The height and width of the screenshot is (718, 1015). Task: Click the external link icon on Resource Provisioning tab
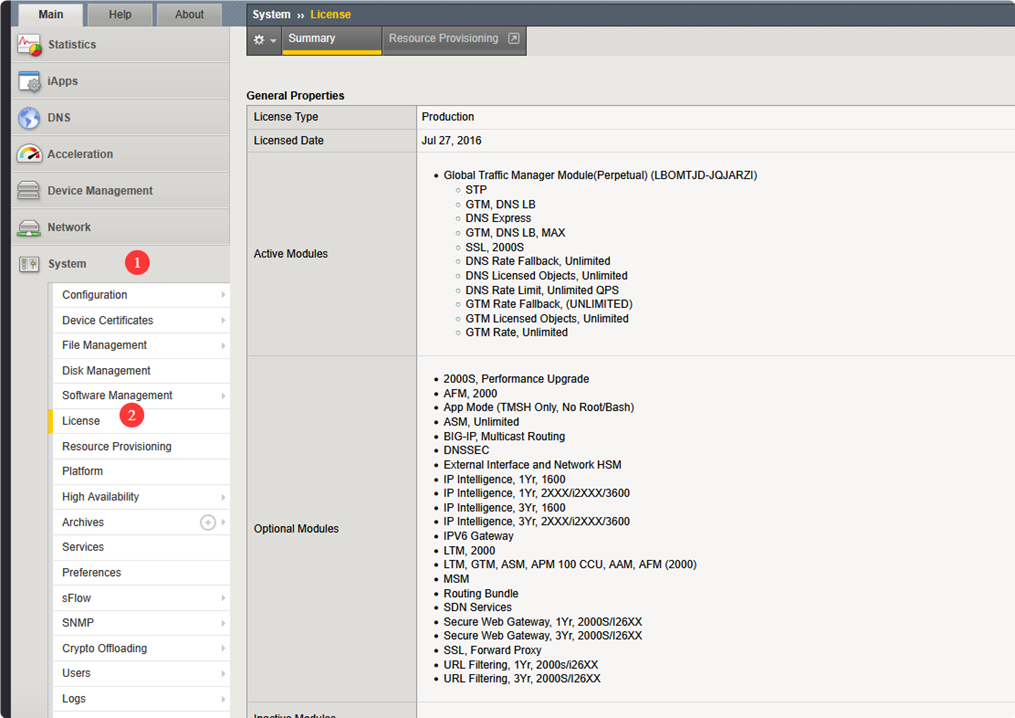click(x=513, y=38)
